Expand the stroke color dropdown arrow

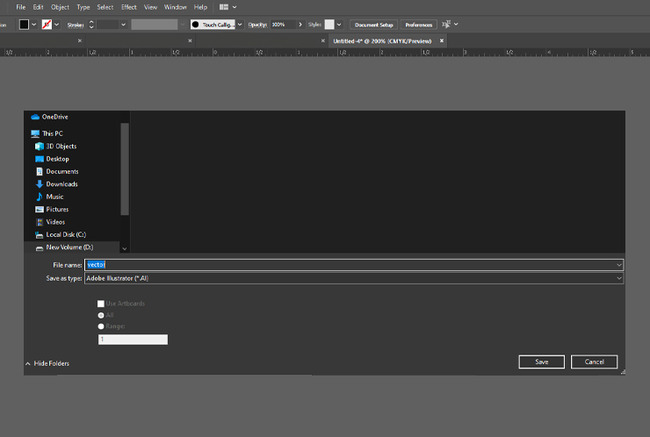coord(57,24)
